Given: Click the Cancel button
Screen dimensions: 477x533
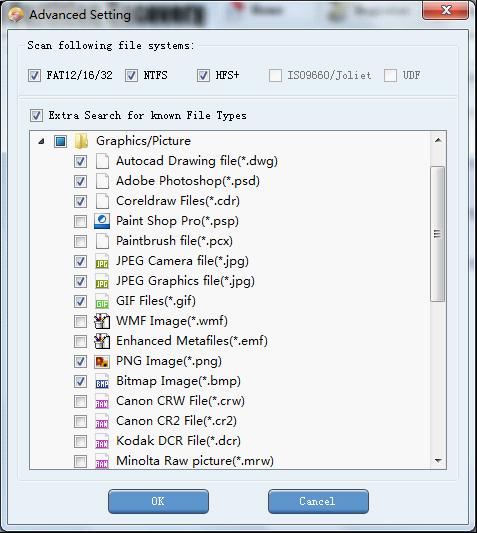Looking at the screenshot, I should [x=318, y=501].
